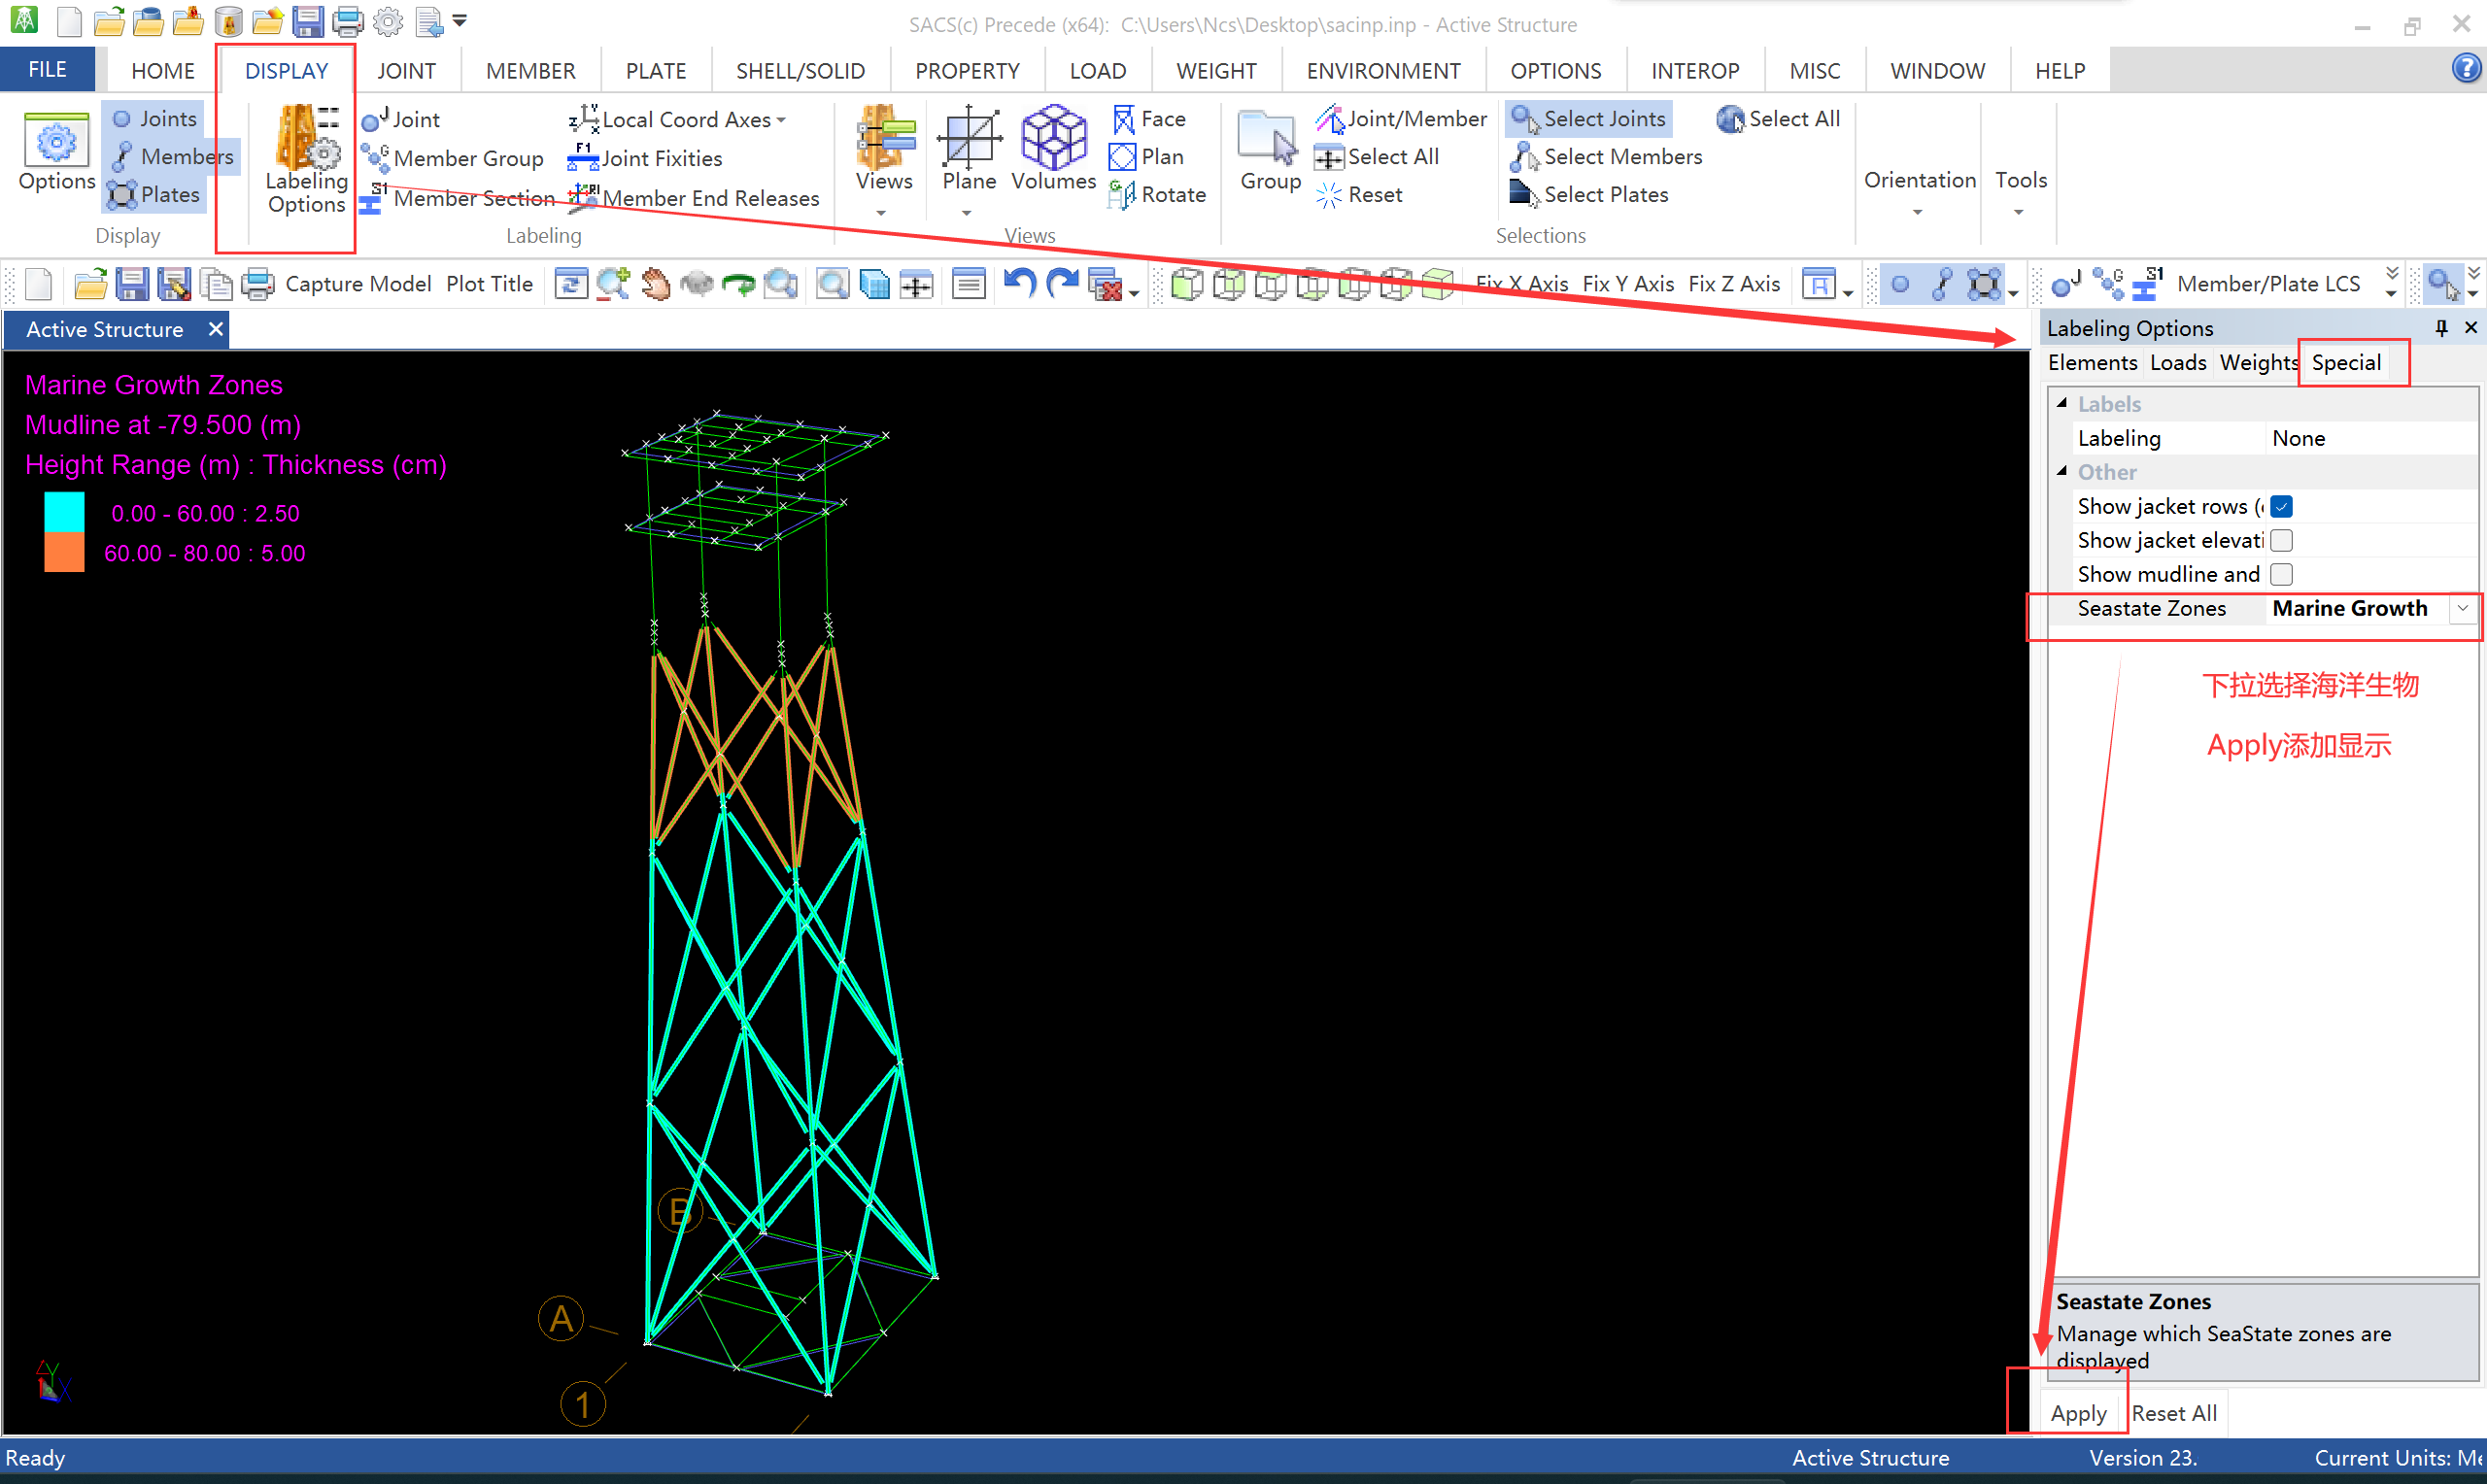Click the Apply button
The height and width of the screenshot is (1484, 2487).
click(x=2078, y=1413)
